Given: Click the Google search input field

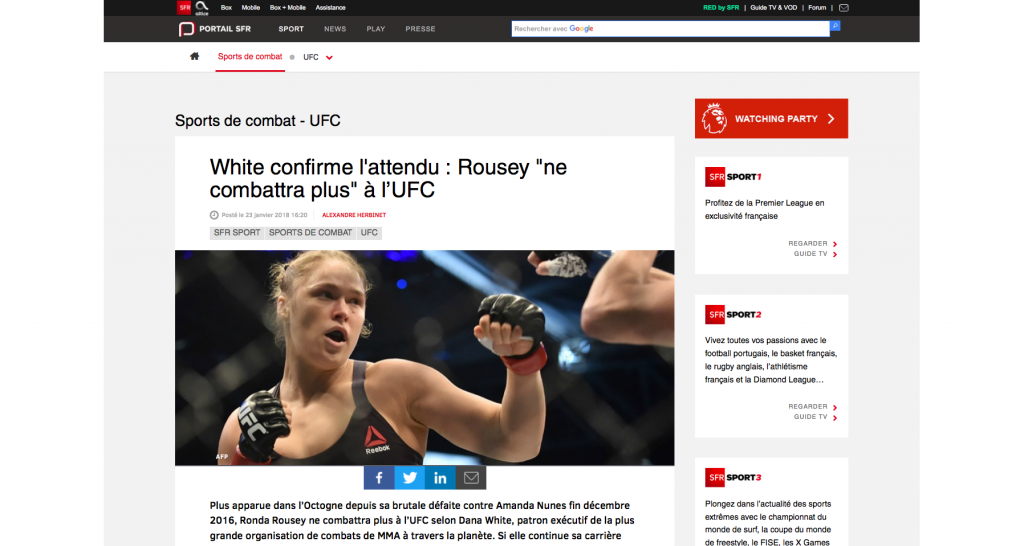Looking at the screenshot, I should [x=670, y=29].
